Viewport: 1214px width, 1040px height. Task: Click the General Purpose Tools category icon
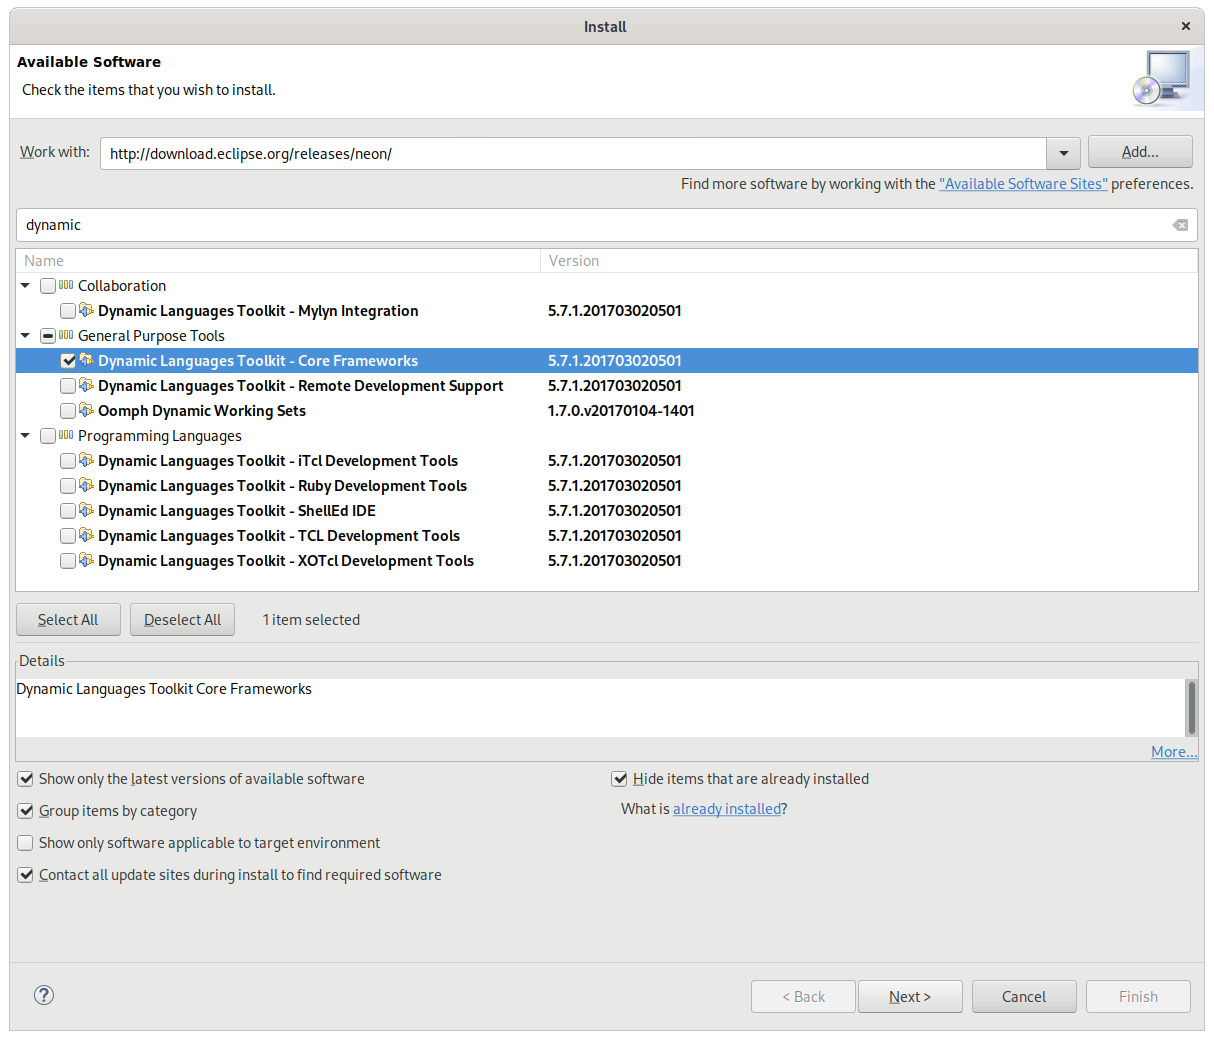[67, 335]
